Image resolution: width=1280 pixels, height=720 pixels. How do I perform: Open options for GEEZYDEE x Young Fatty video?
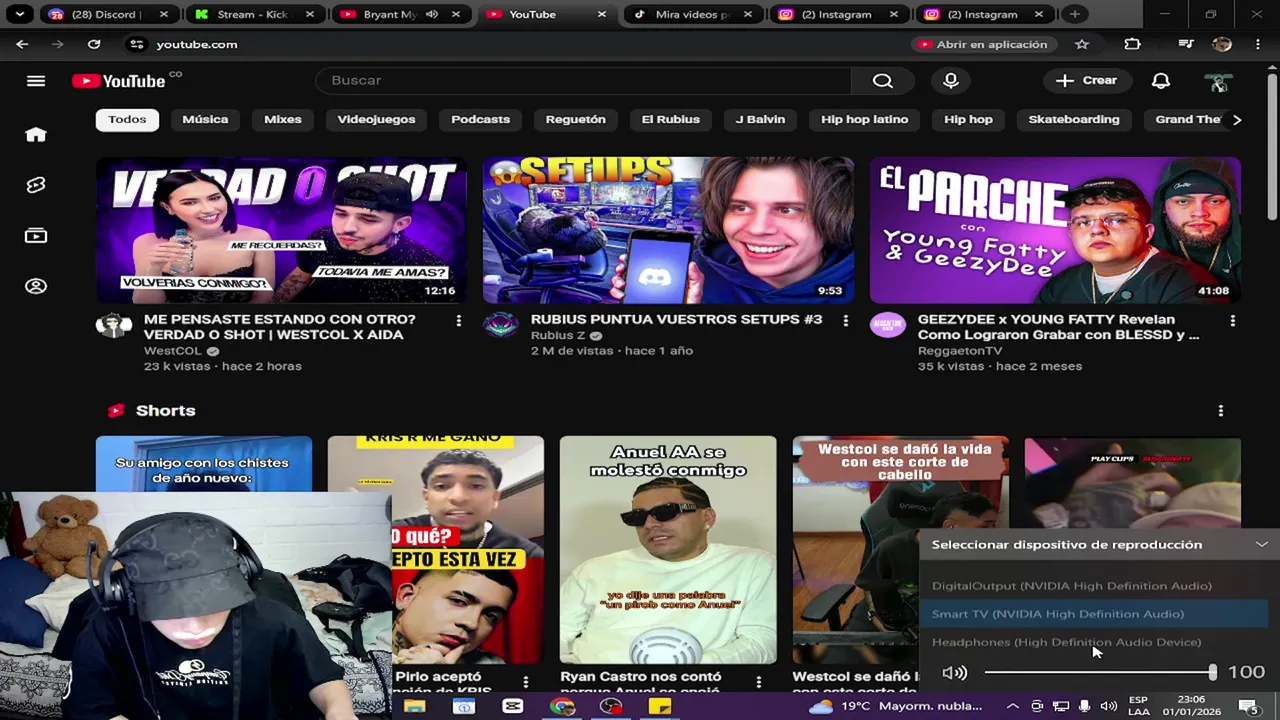pos(1232,320)
